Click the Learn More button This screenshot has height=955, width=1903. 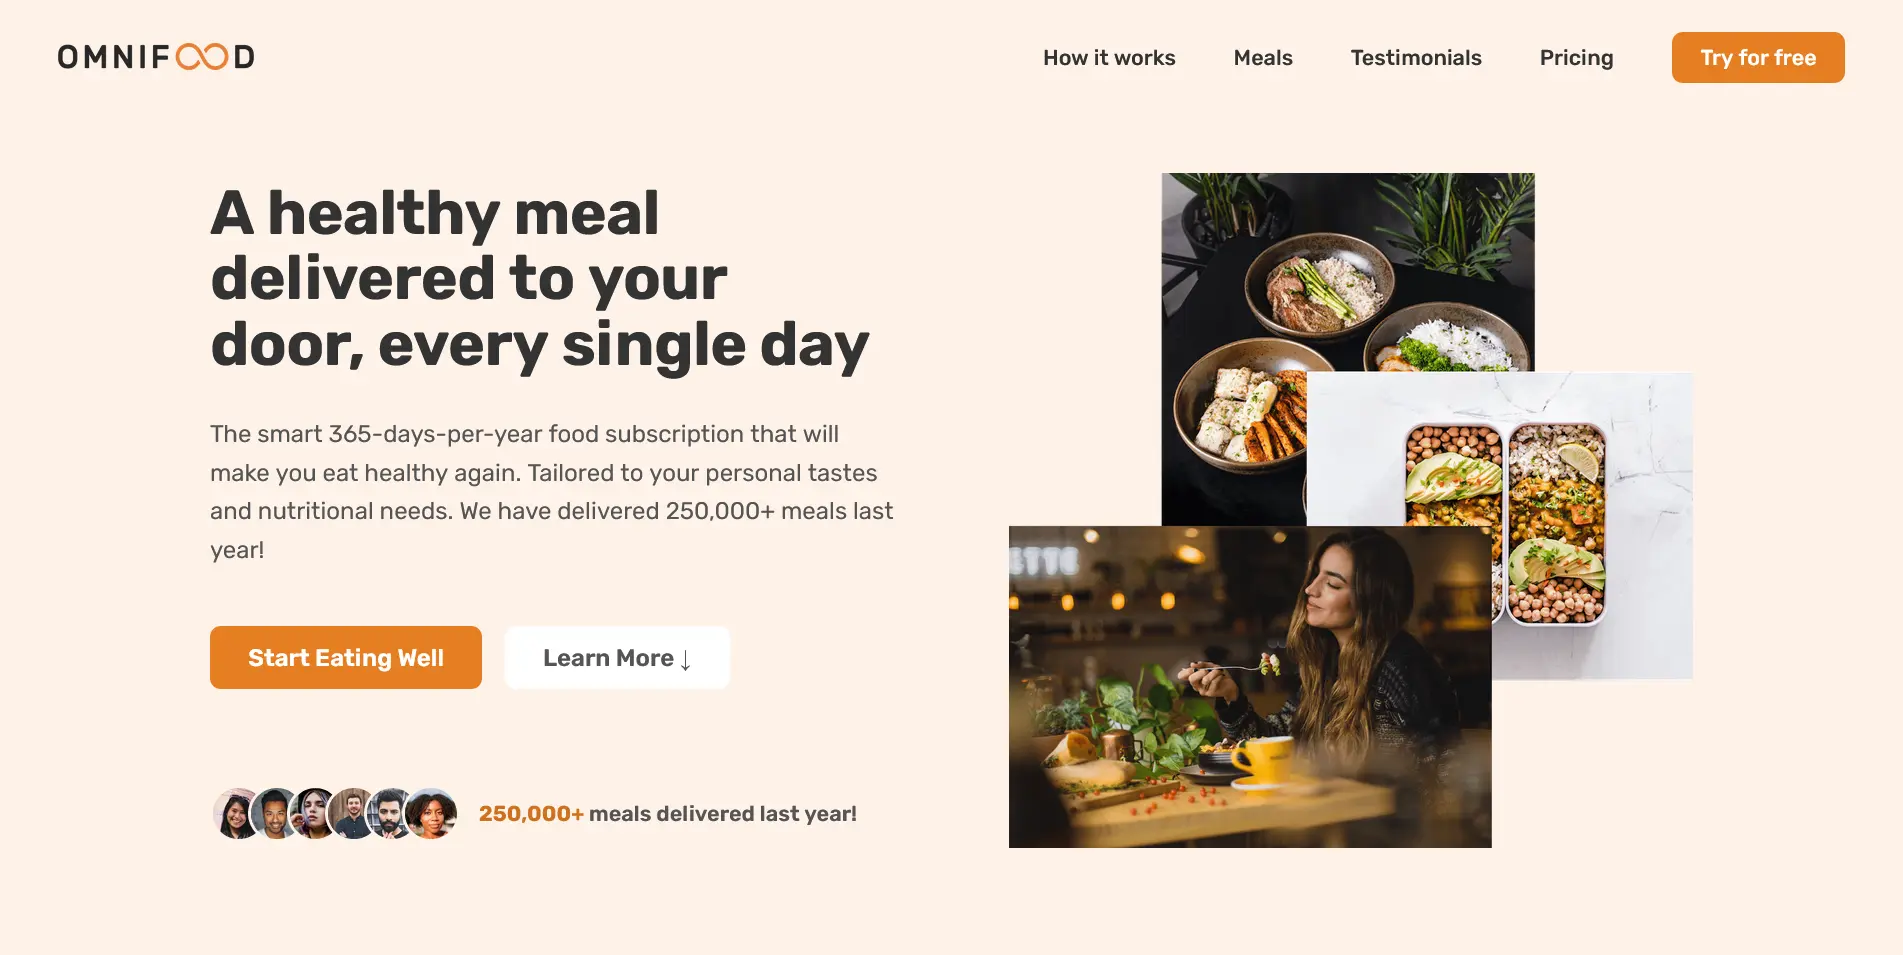click(617, 658)
